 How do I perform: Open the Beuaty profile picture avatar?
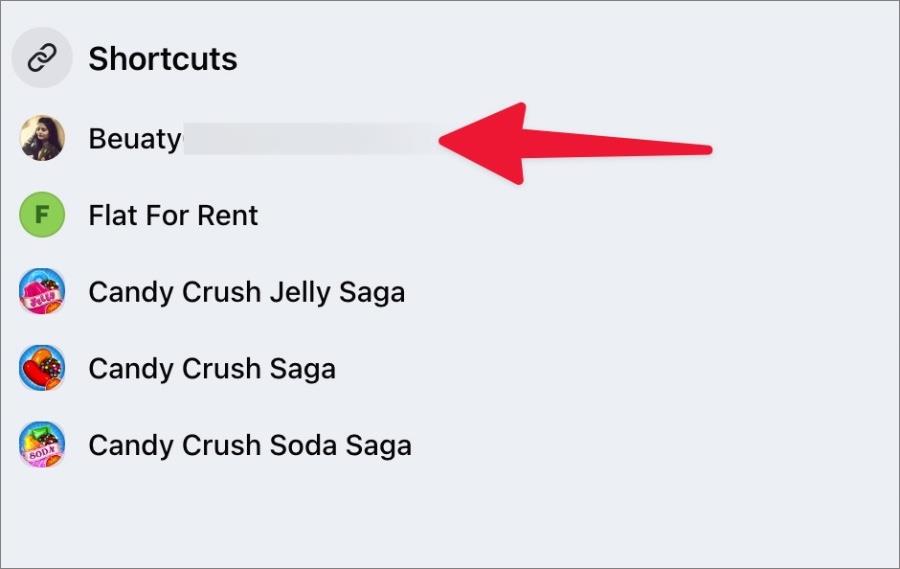tap(42, 138)
